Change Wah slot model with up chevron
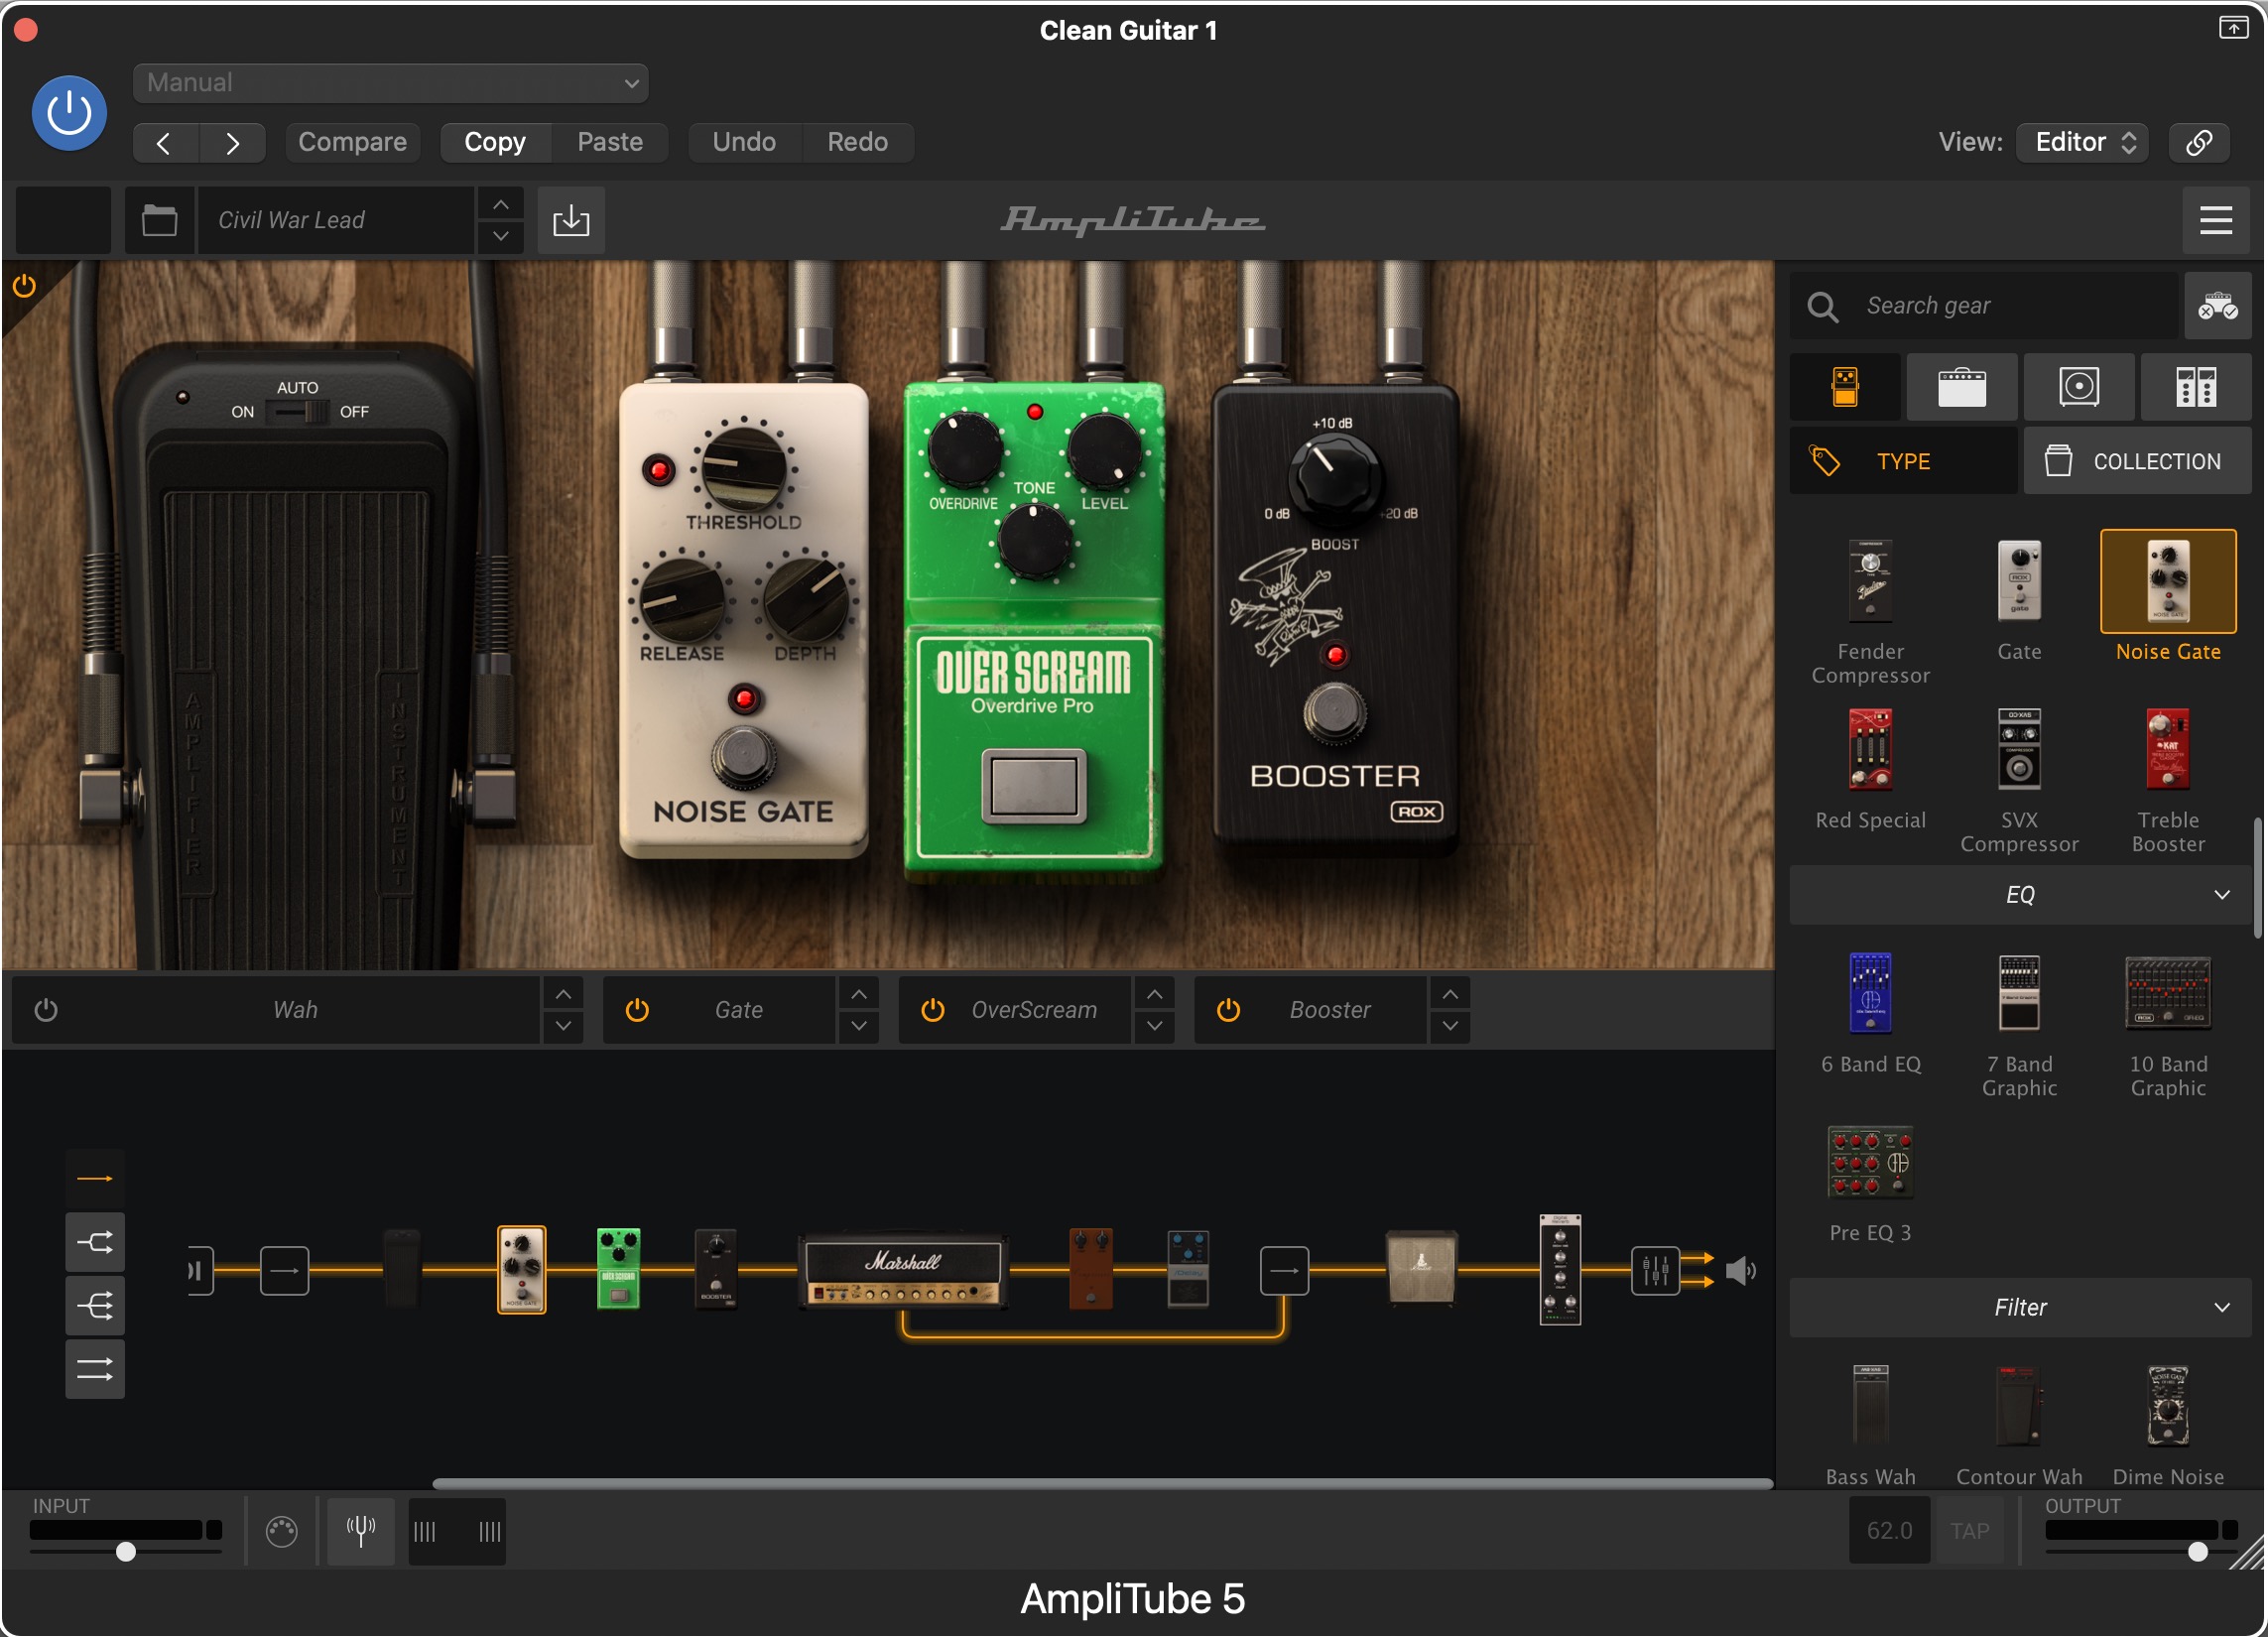Image resolution: width=2268 pixels, height=1637 pixels. [x=563, y=994]
